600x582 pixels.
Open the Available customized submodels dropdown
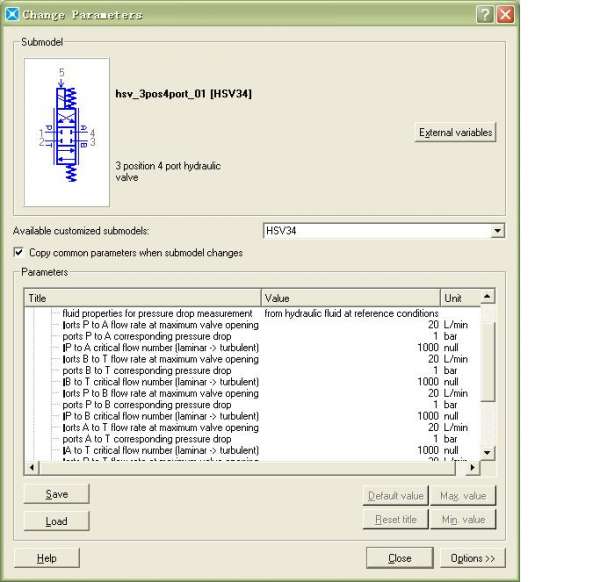[x=498, y=231]
